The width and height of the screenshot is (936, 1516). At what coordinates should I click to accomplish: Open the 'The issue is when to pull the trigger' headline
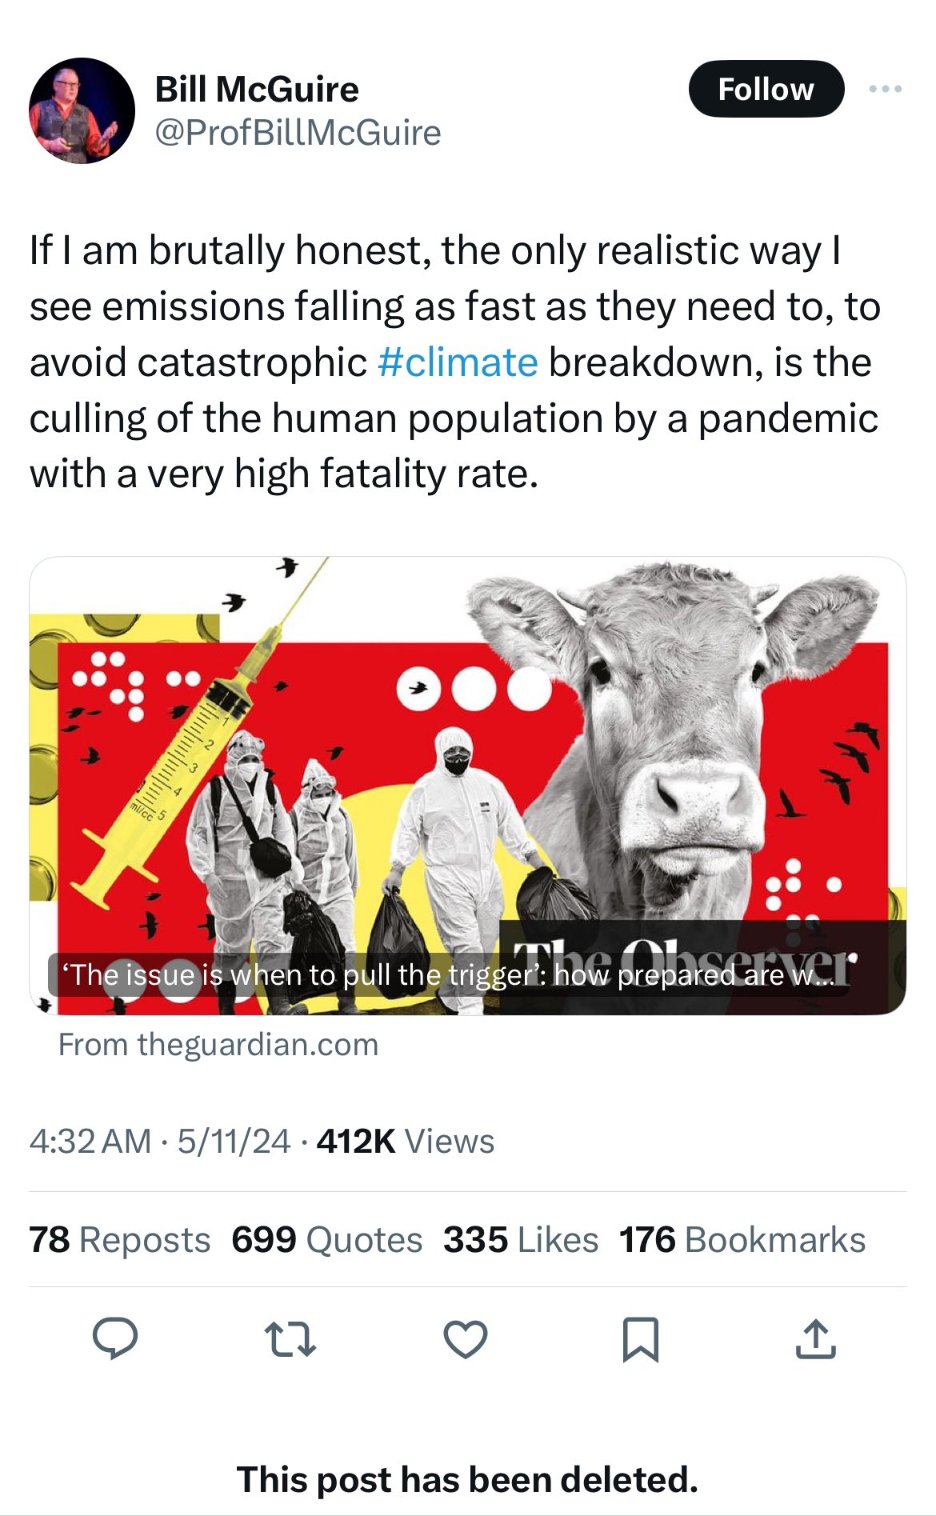point(449,974)
